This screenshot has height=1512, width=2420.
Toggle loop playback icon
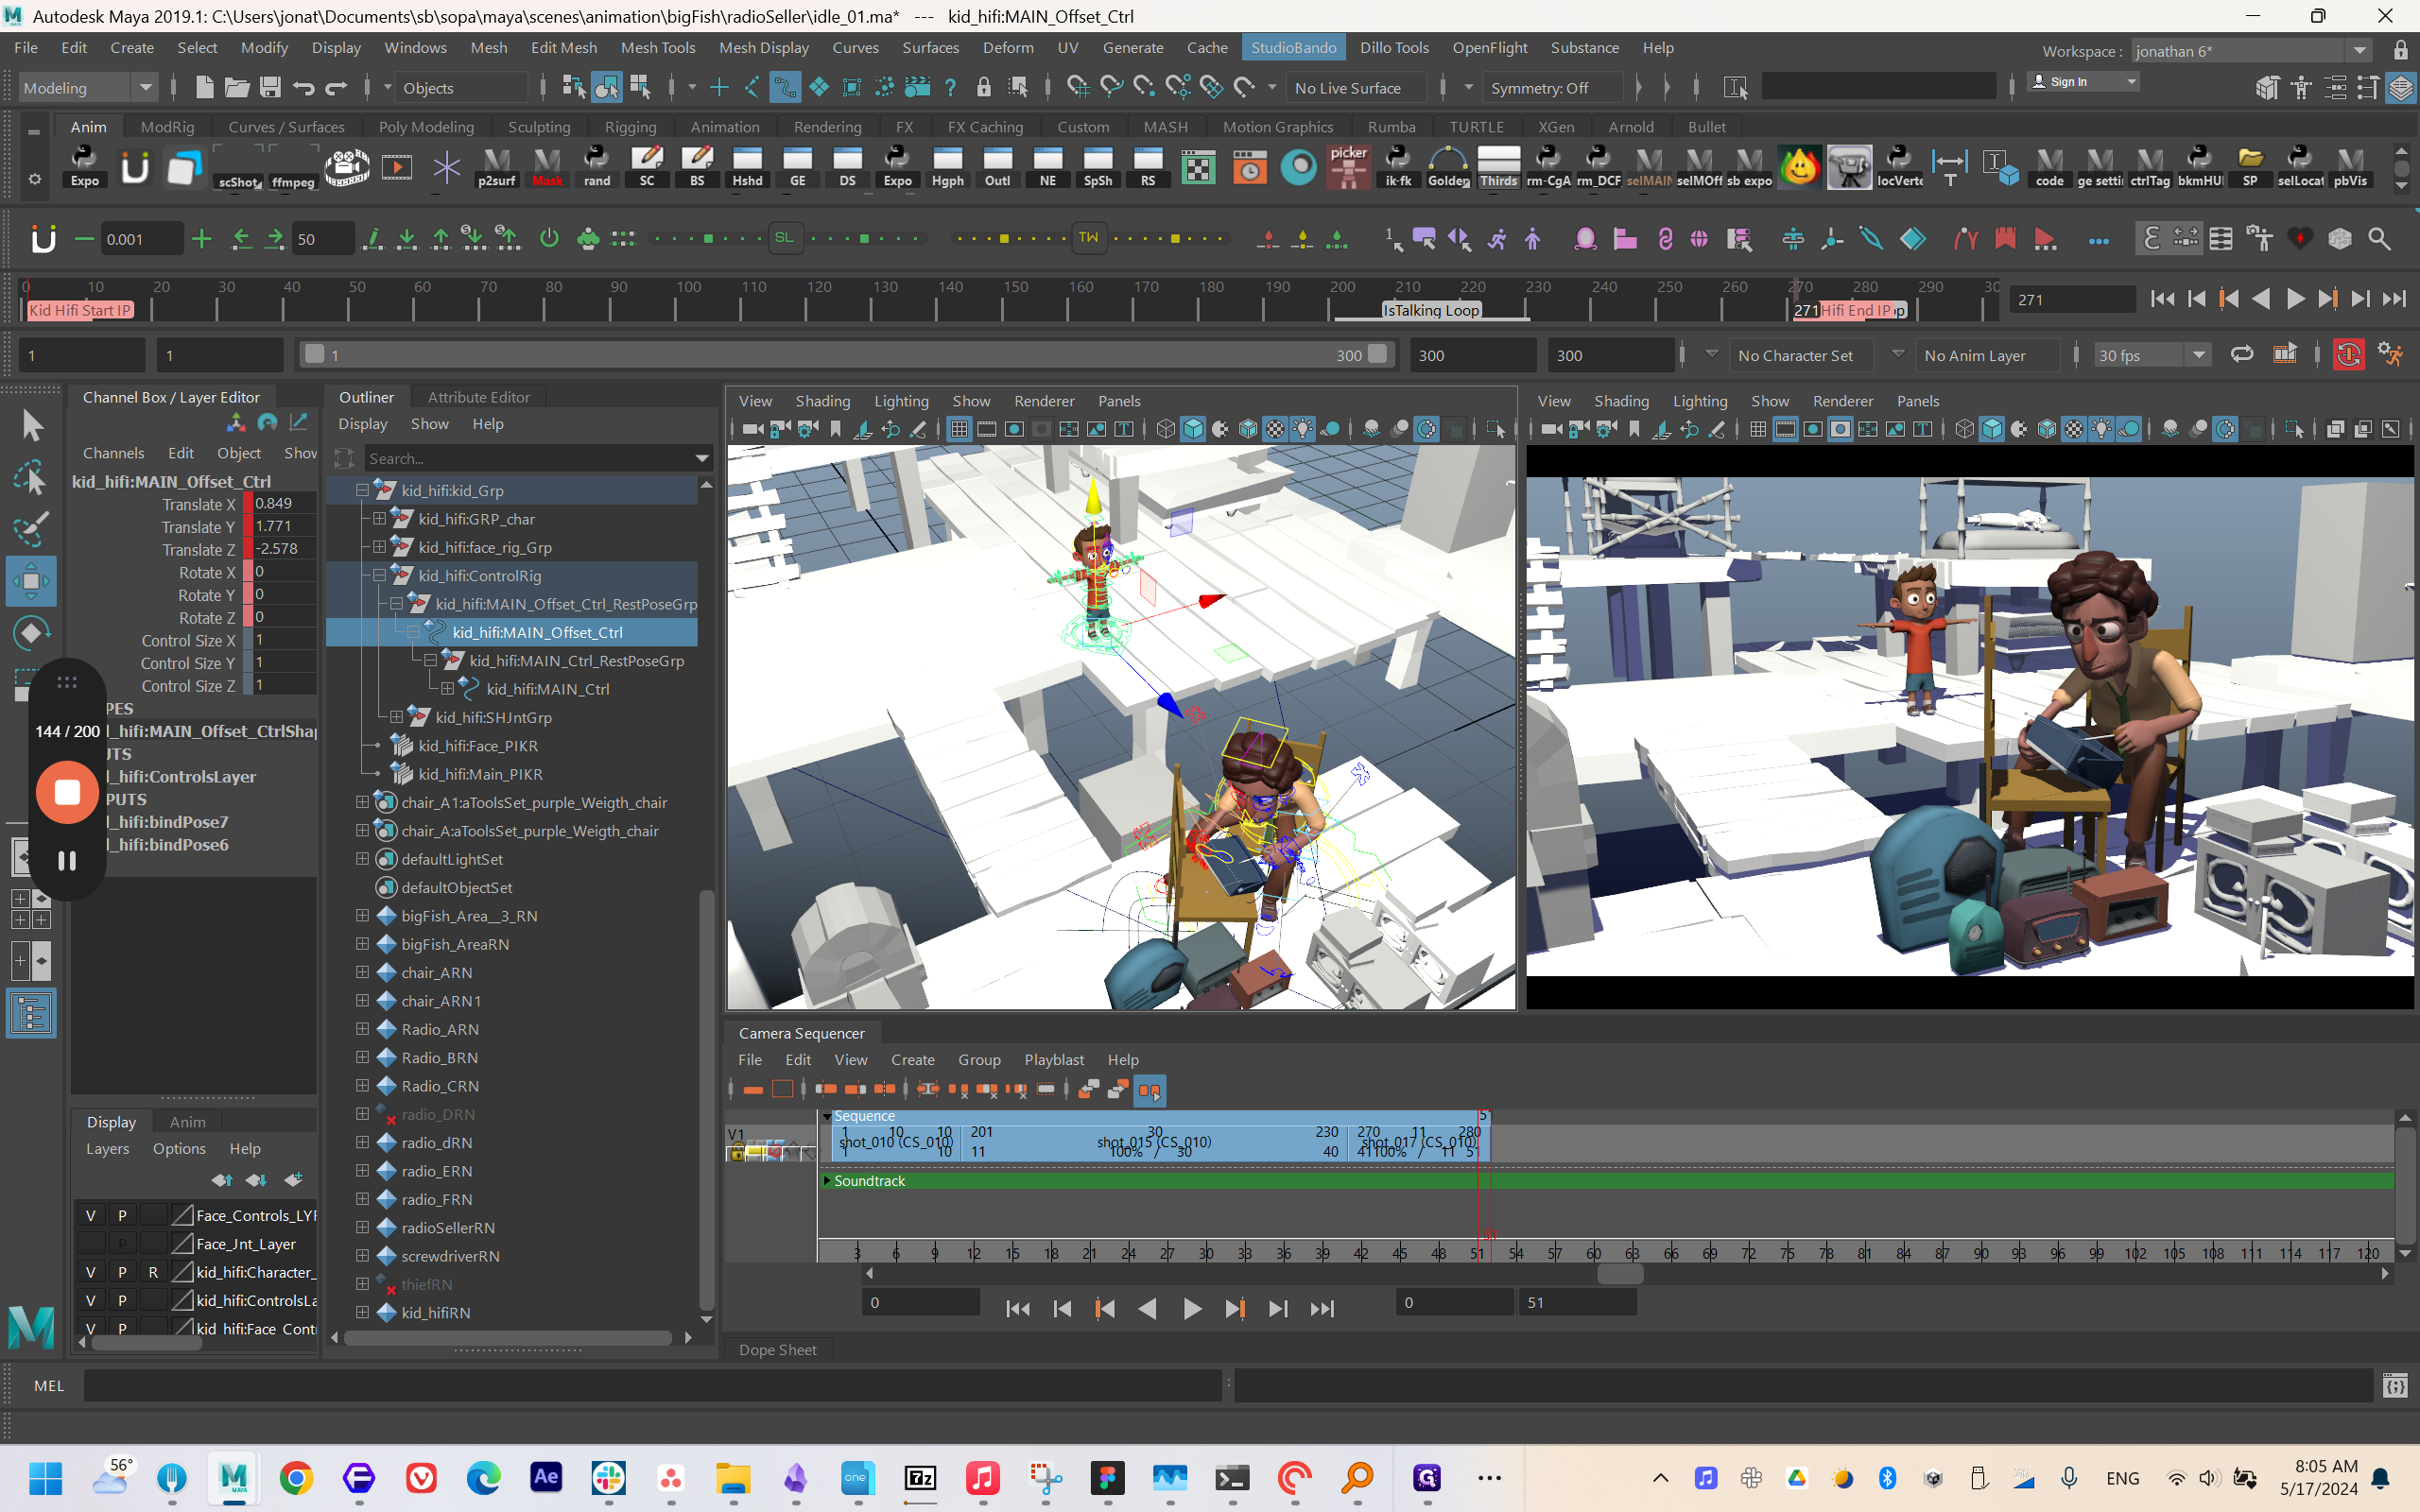click(2242, 355)
